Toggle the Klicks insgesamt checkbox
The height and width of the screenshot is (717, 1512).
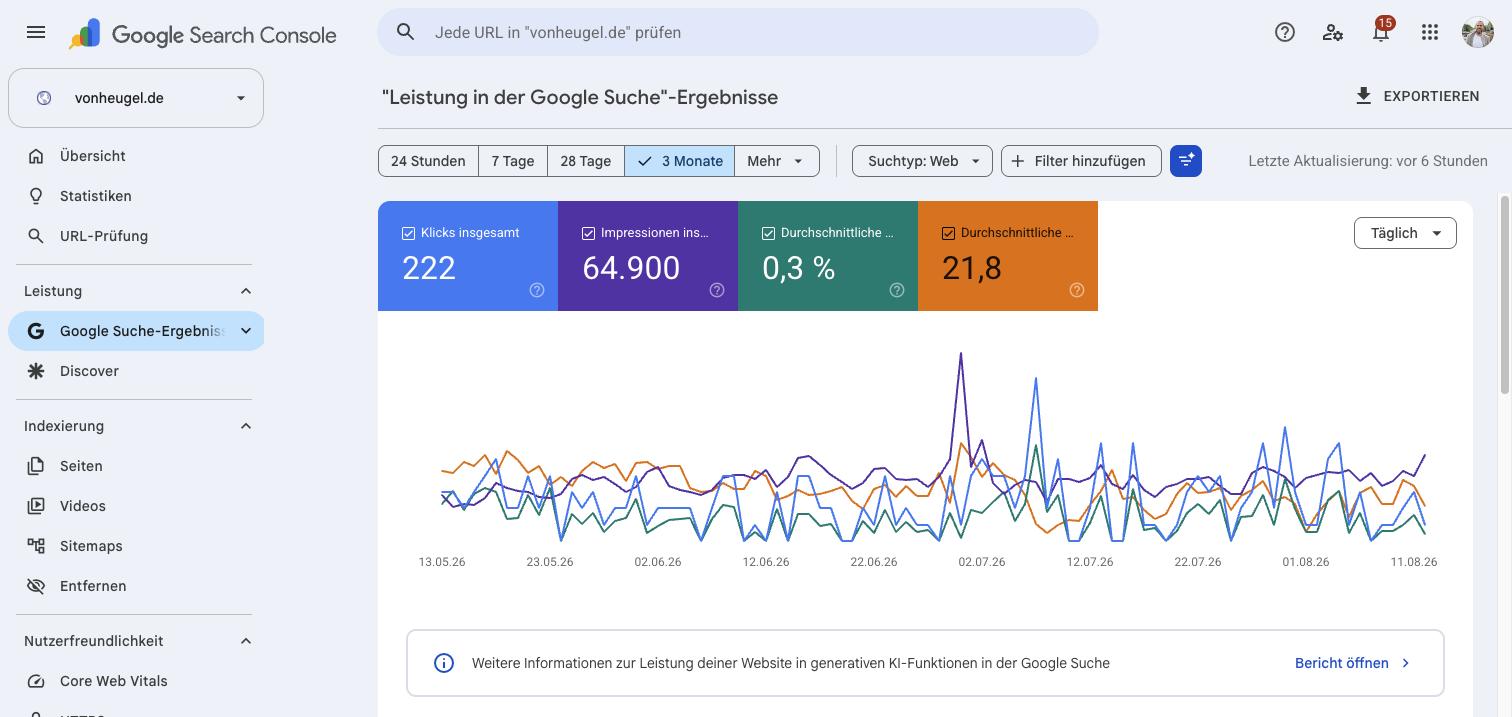point(408,233)
